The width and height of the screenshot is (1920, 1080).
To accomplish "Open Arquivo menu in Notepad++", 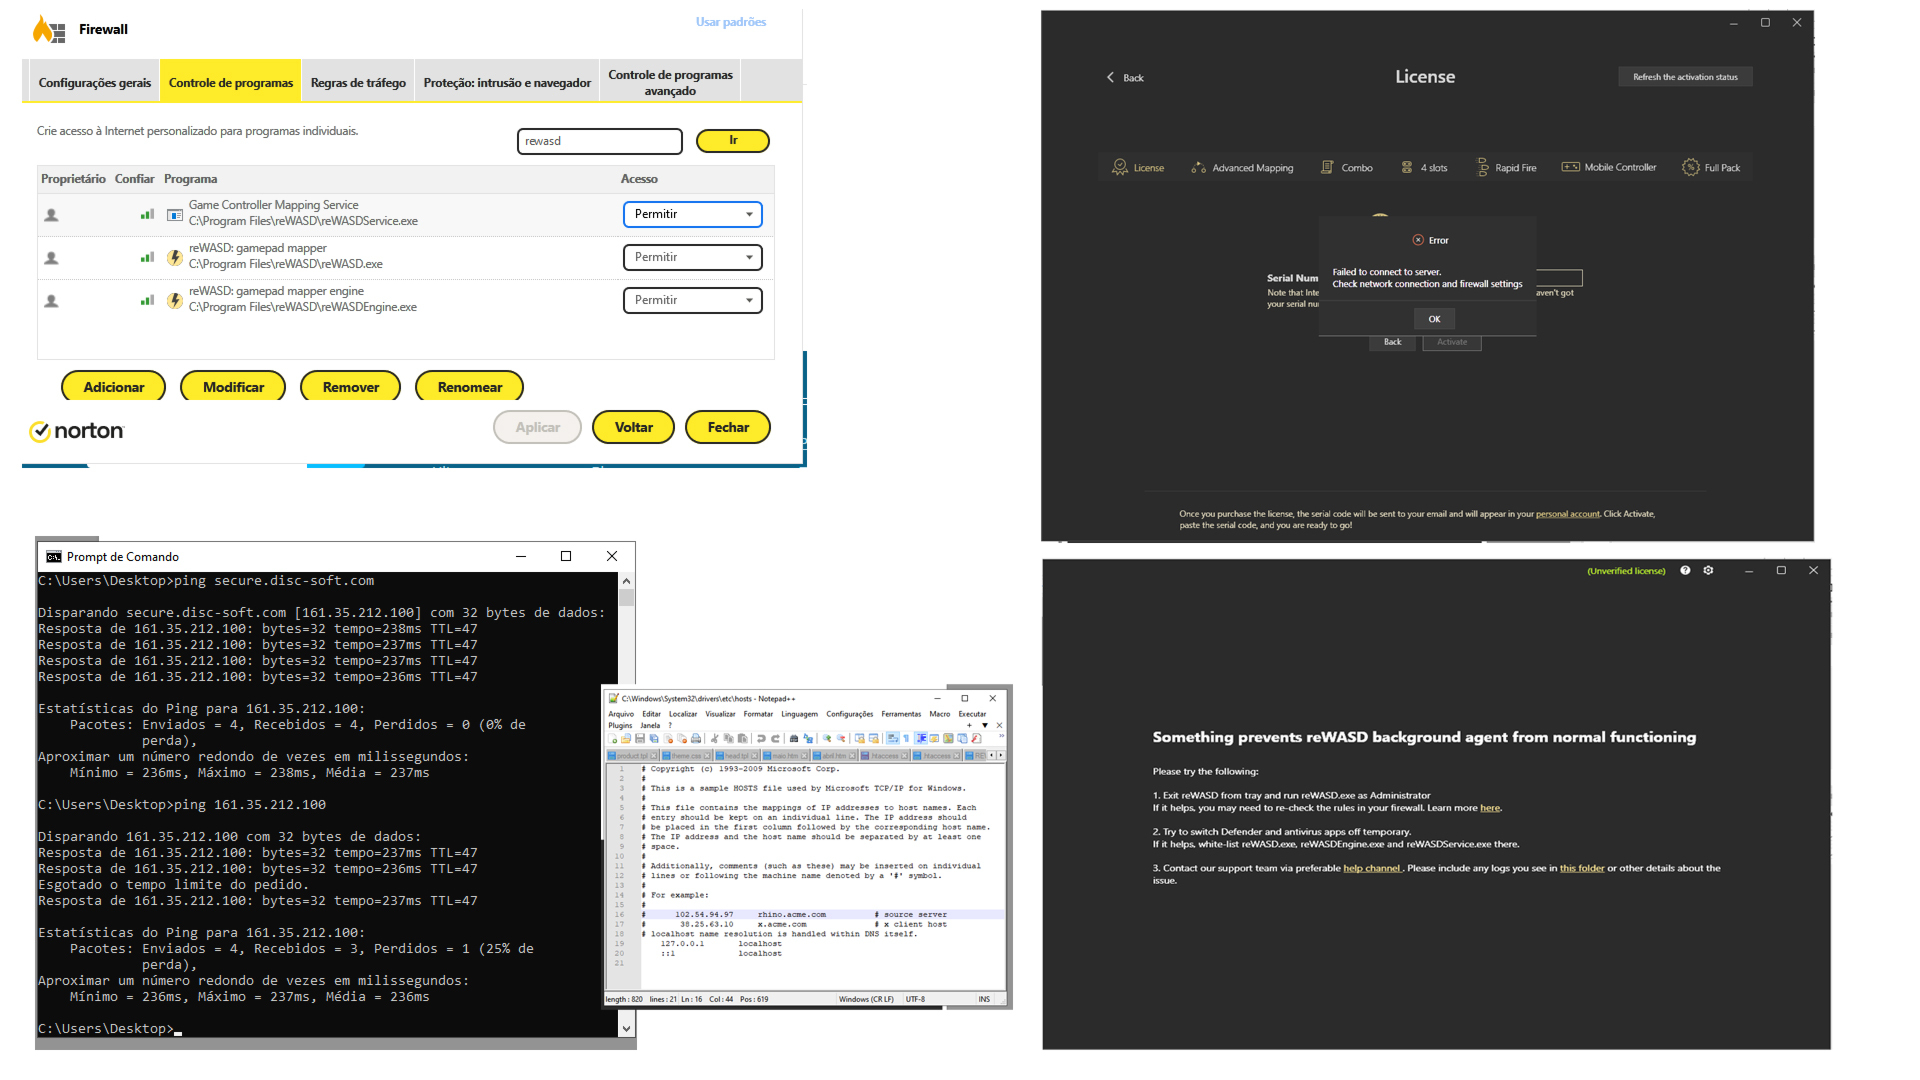I will (621, 714).
